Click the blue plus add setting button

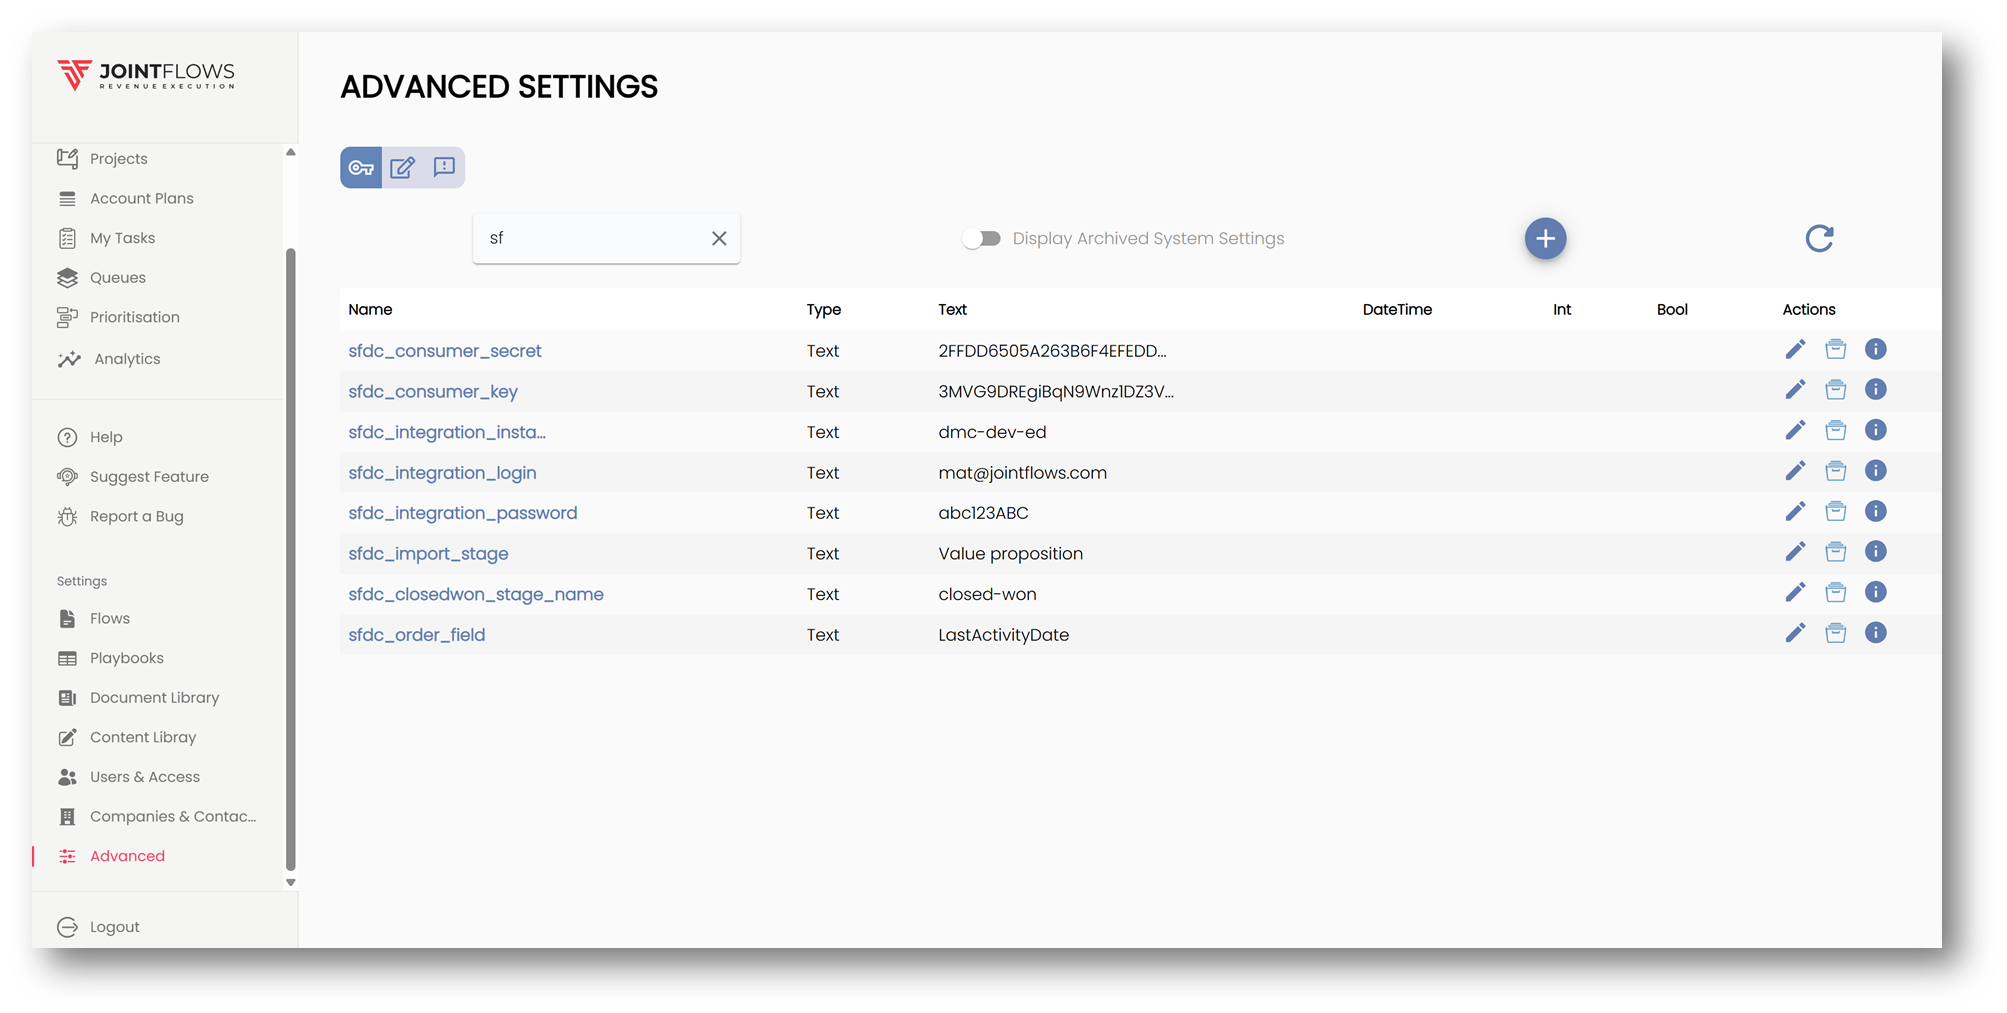click(1545, 238)
